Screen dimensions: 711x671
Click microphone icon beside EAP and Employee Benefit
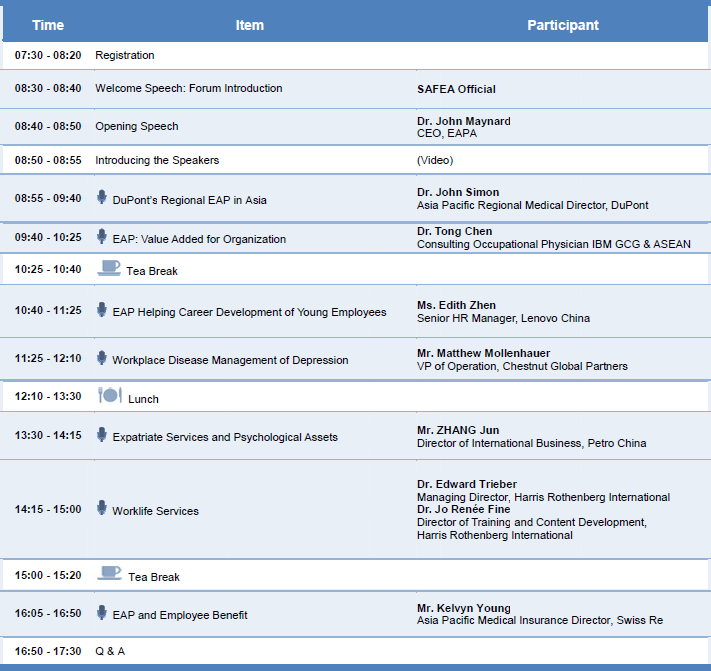coord(102,613)
